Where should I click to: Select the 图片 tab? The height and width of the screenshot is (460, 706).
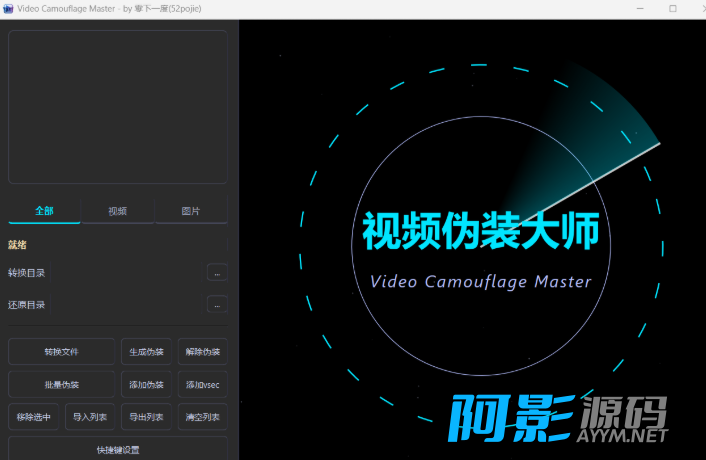[x=190, y=211]
